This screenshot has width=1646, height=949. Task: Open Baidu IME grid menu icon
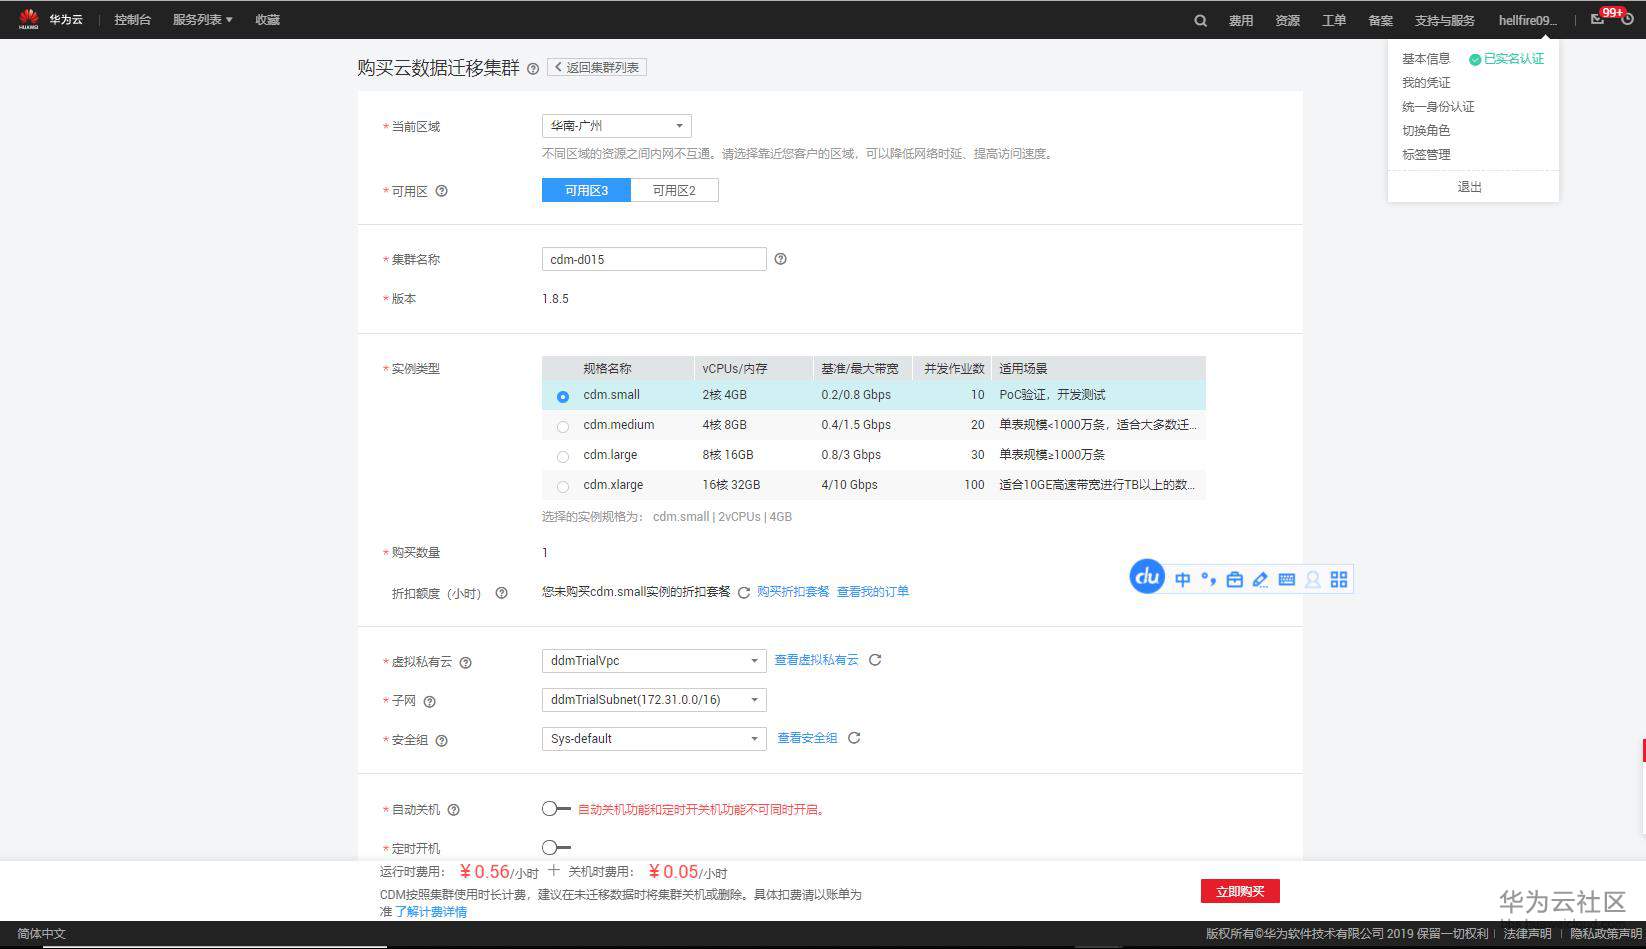[1339, 580]
